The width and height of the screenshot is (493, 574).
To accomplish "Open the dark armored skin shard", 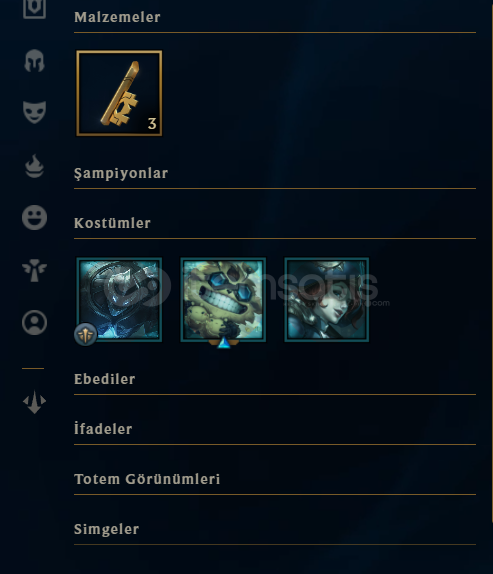I will (x=119, y=299).
